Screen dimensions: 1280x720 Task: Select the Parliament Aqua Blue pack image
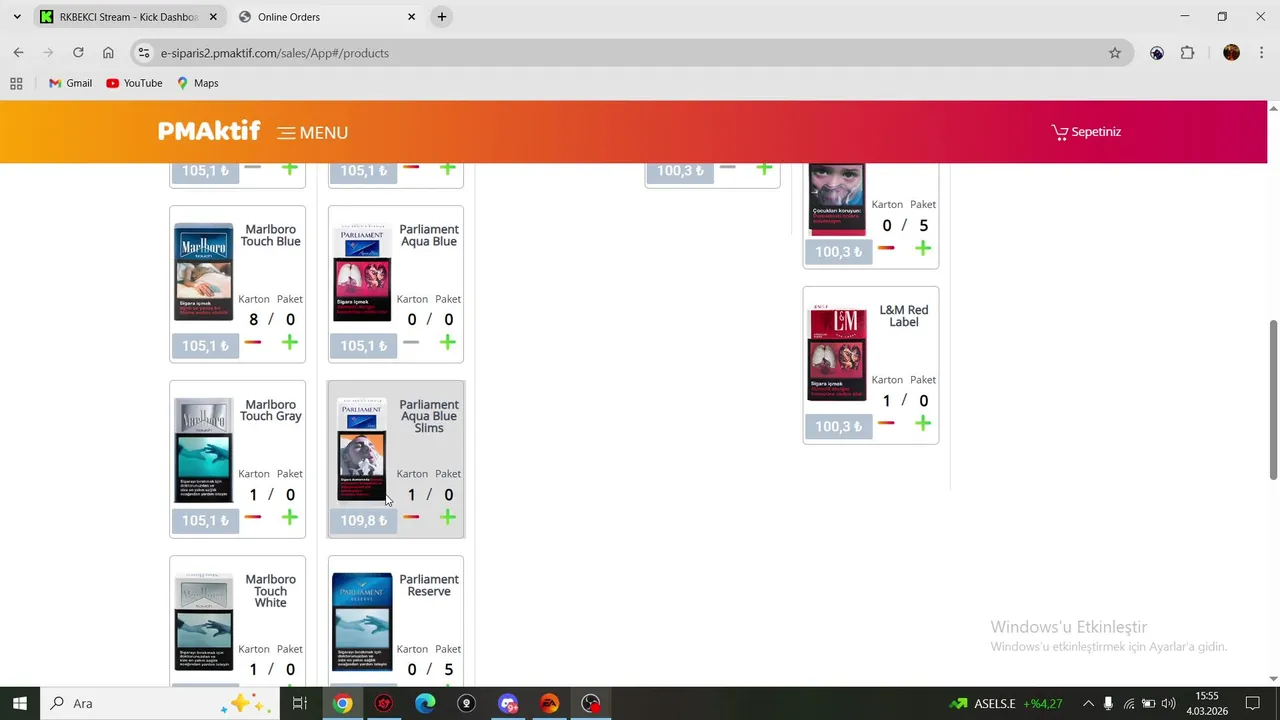pyautogui.click(x=362, y=272)
